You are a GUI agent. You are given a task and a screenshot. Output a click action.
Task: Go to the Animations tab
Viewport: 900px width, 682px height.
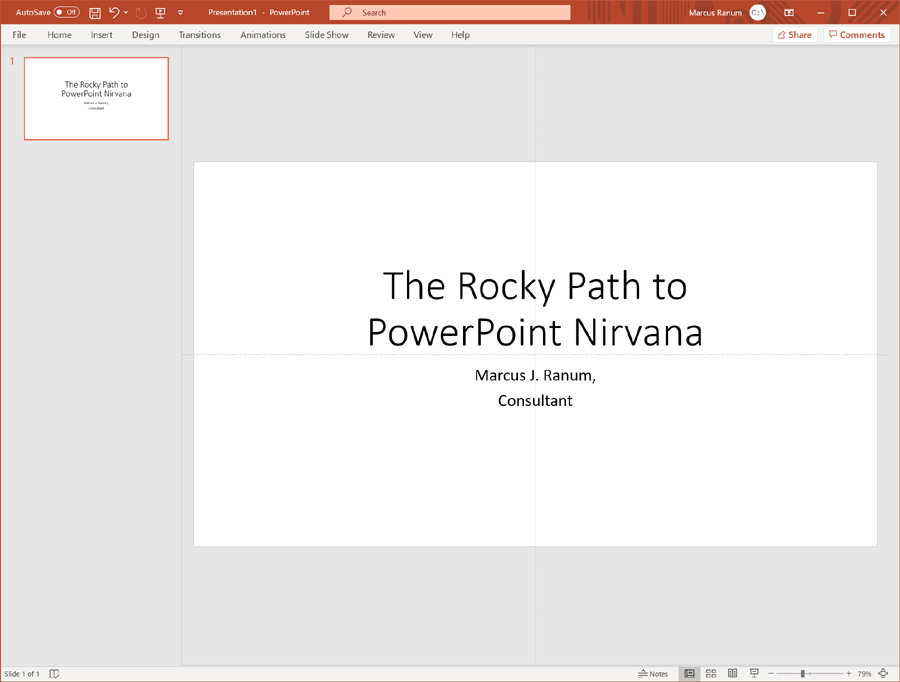(263, 35)
